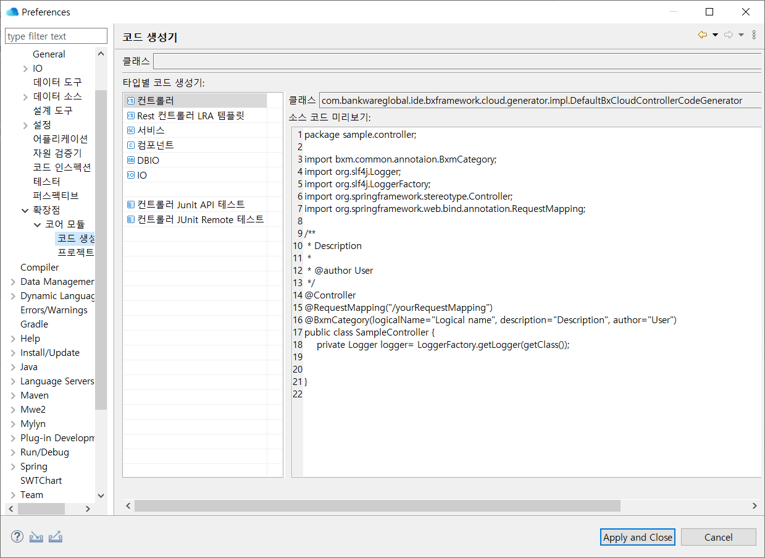Click the top 클래스 input field
765x558 pixels.
pyautogui.click(x=459, y=61)
